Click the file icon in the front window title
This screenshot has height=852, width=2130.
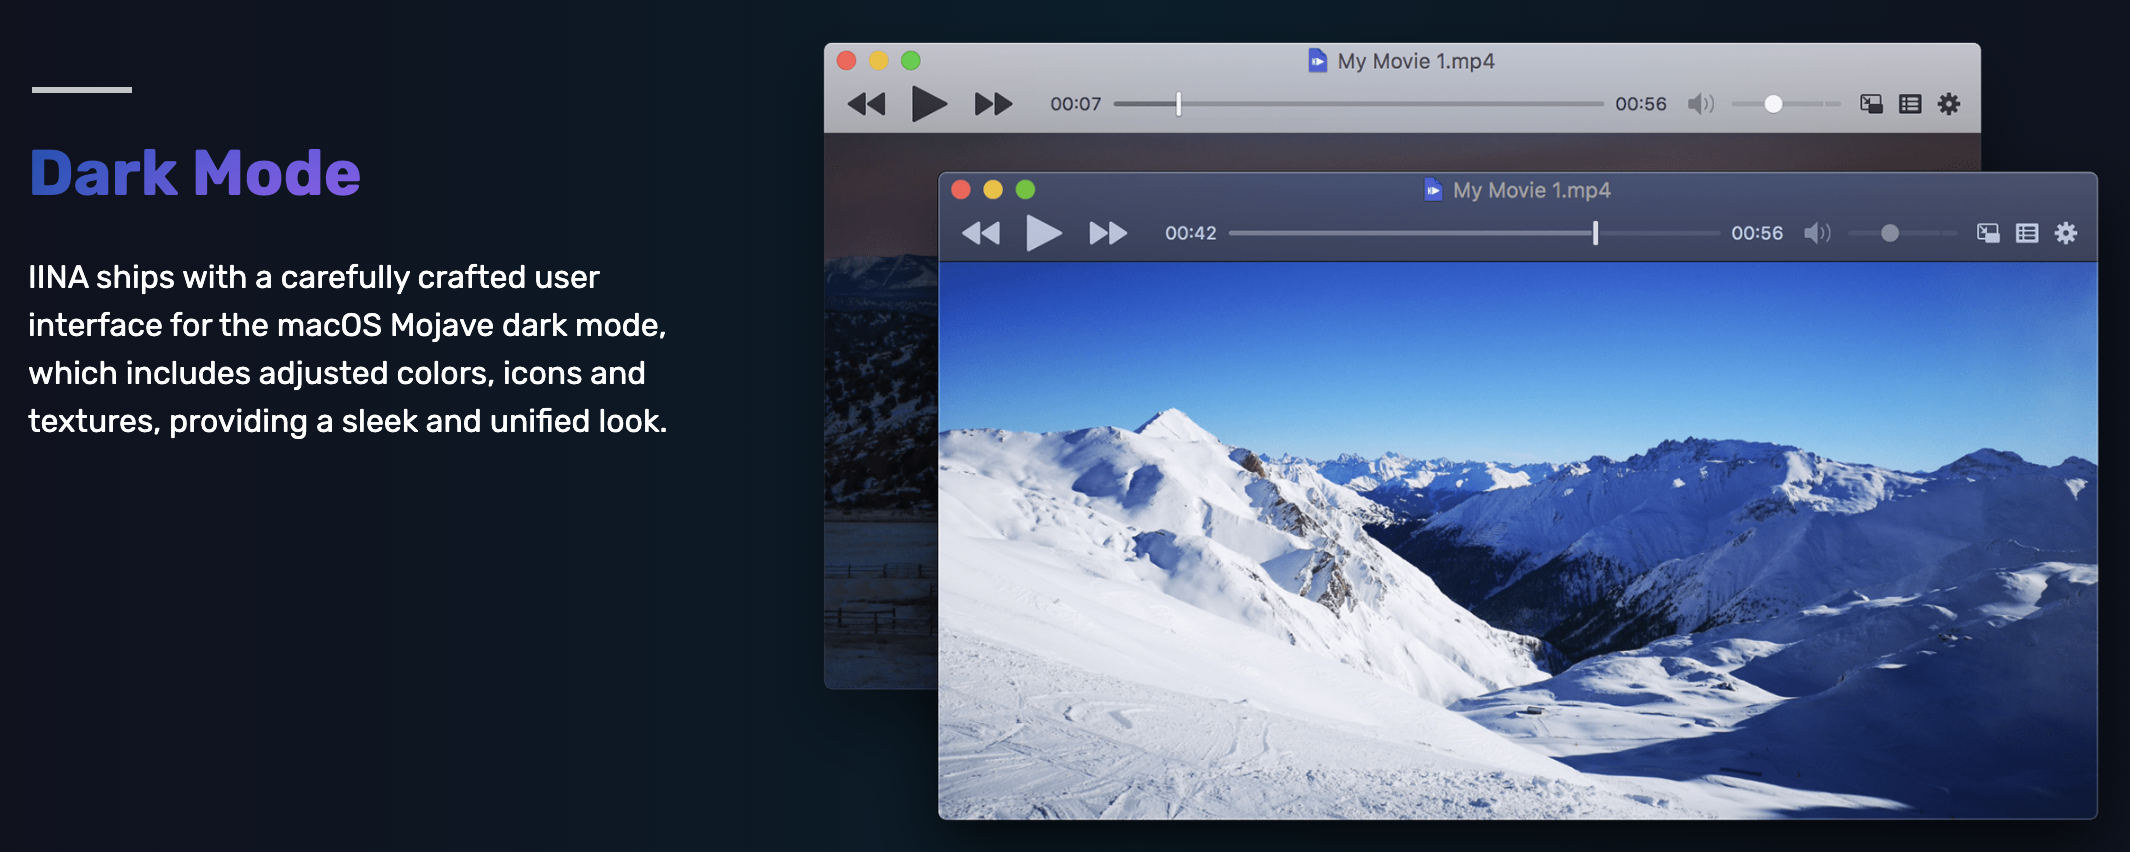[1433, 189]
